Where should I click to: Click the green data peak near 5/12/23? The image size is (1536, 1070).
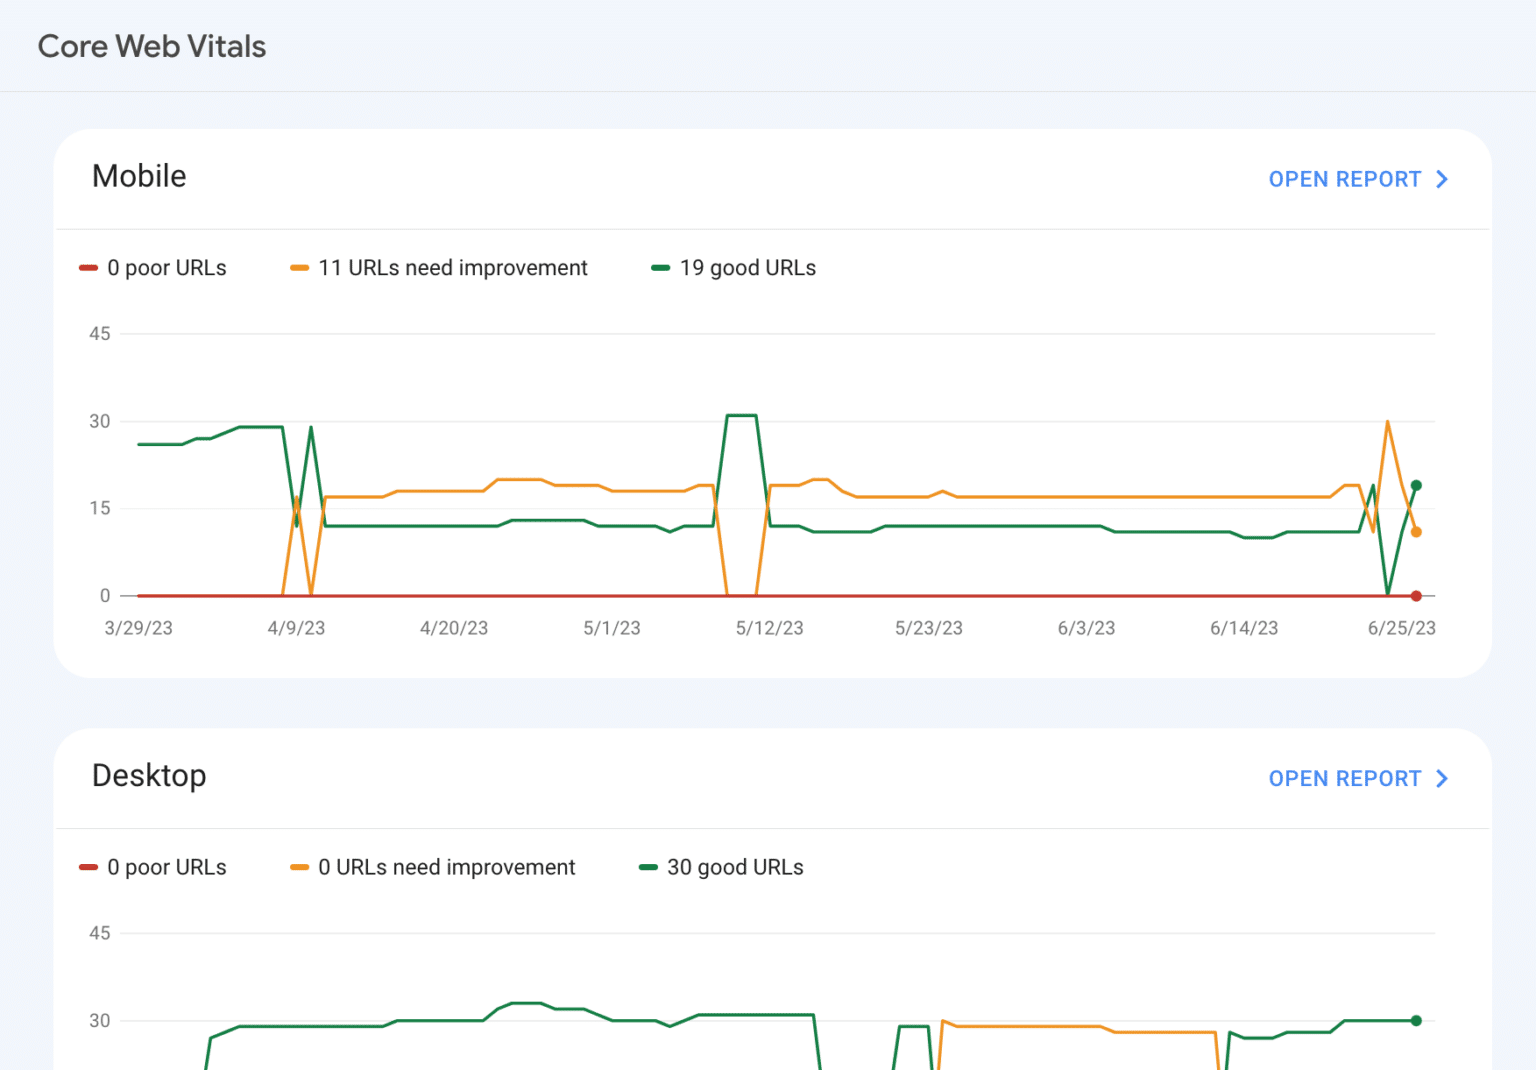[x=740, y=414]
